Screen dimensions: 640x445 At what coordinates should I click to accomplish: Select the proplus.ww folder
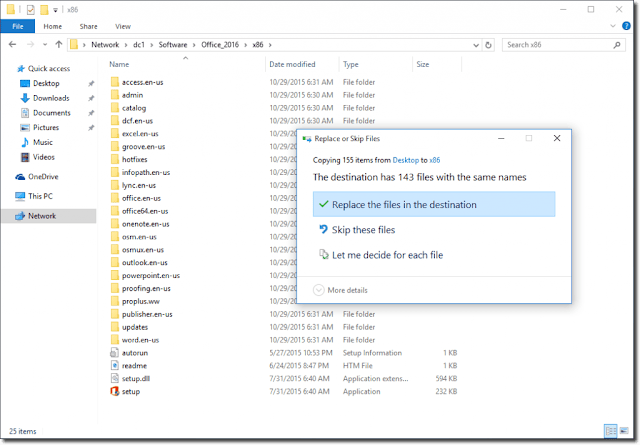[x=140, y=301]
